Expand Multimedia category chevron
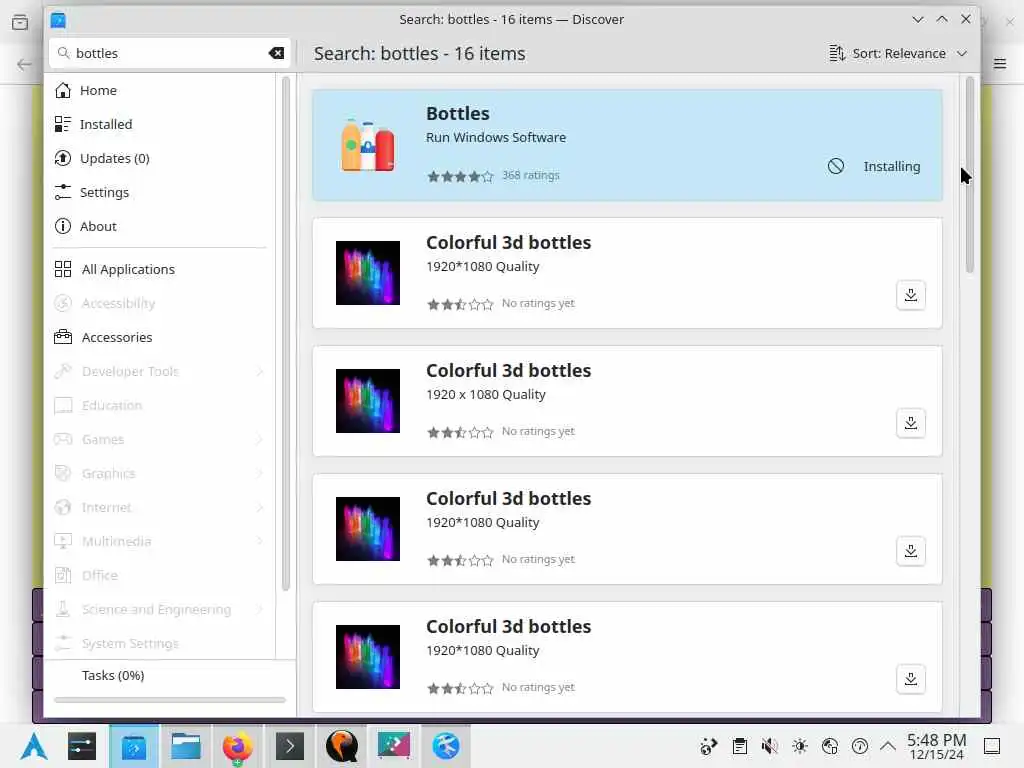The height and width of the screenshot is (768, 1024). pyautogui.click(x=260, y=541)
